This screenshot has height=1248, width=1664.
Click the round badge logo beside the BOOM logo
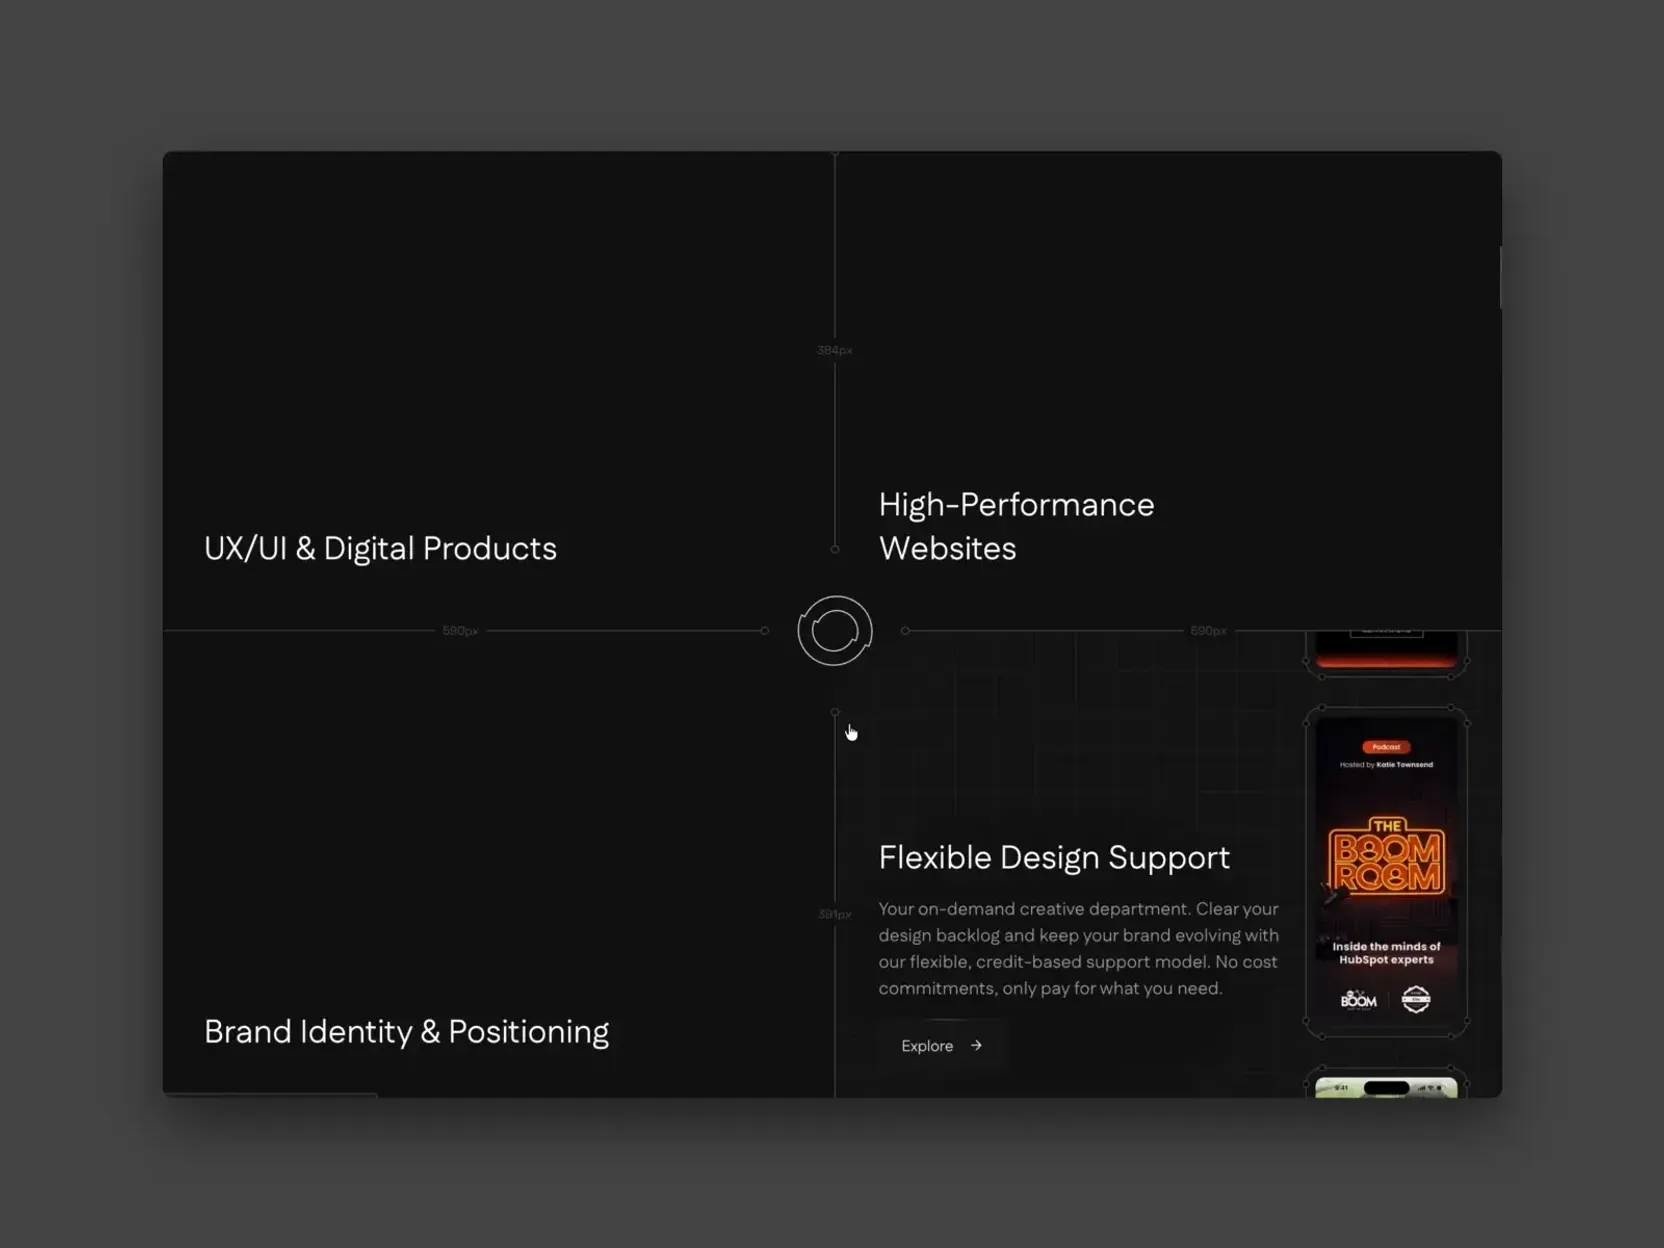click(1416, 999)
